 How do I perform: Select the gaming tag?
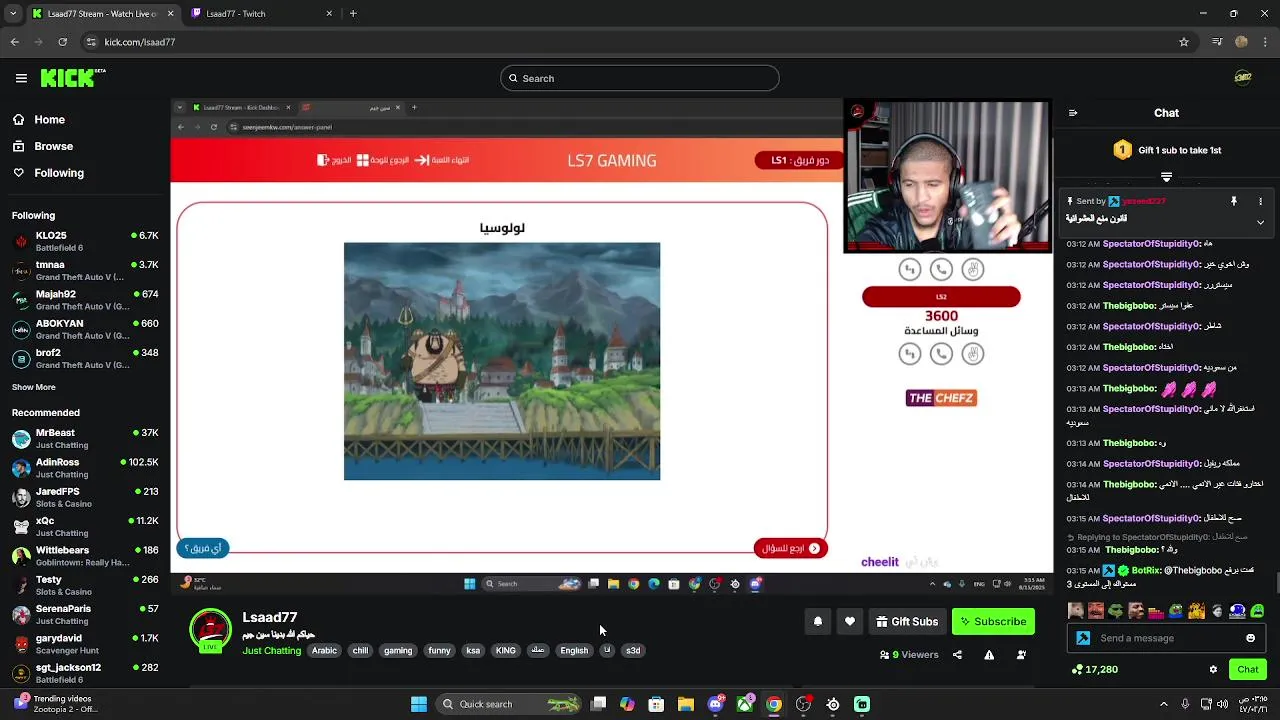click(398, 651)
